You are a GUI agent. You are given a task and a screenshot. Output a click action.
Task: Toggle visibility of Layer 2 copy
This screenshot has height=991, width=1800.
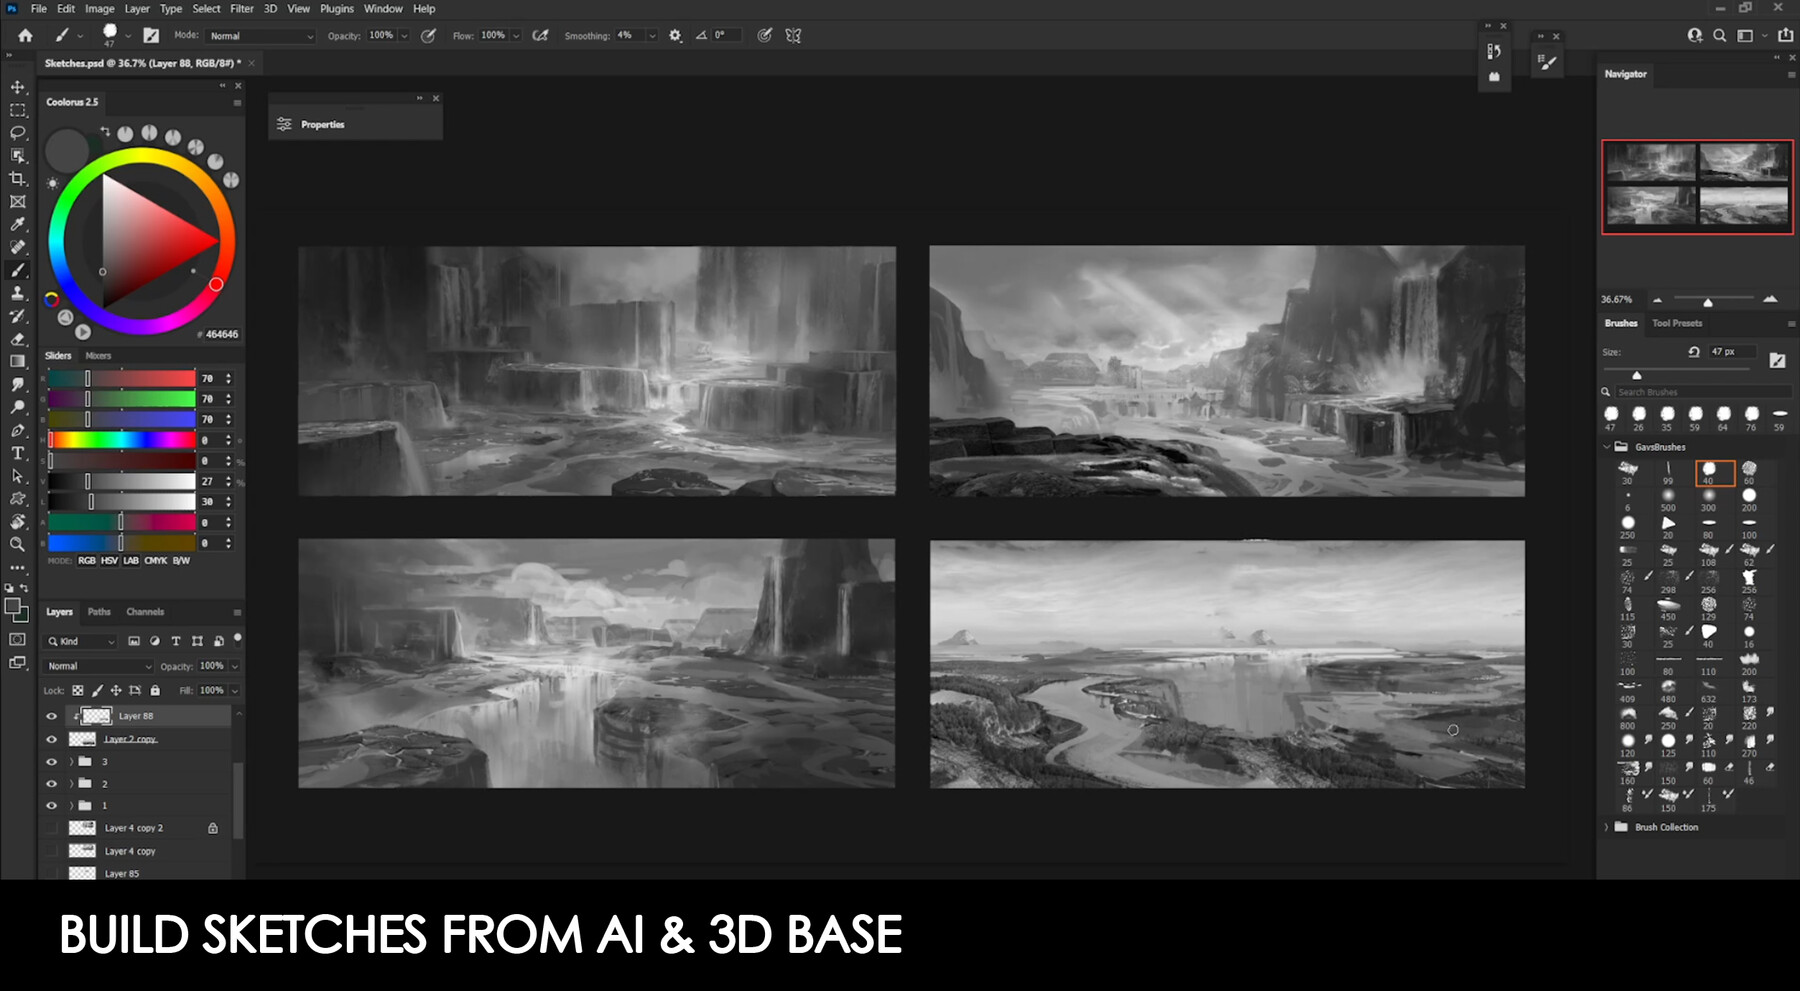pos(51,738)
